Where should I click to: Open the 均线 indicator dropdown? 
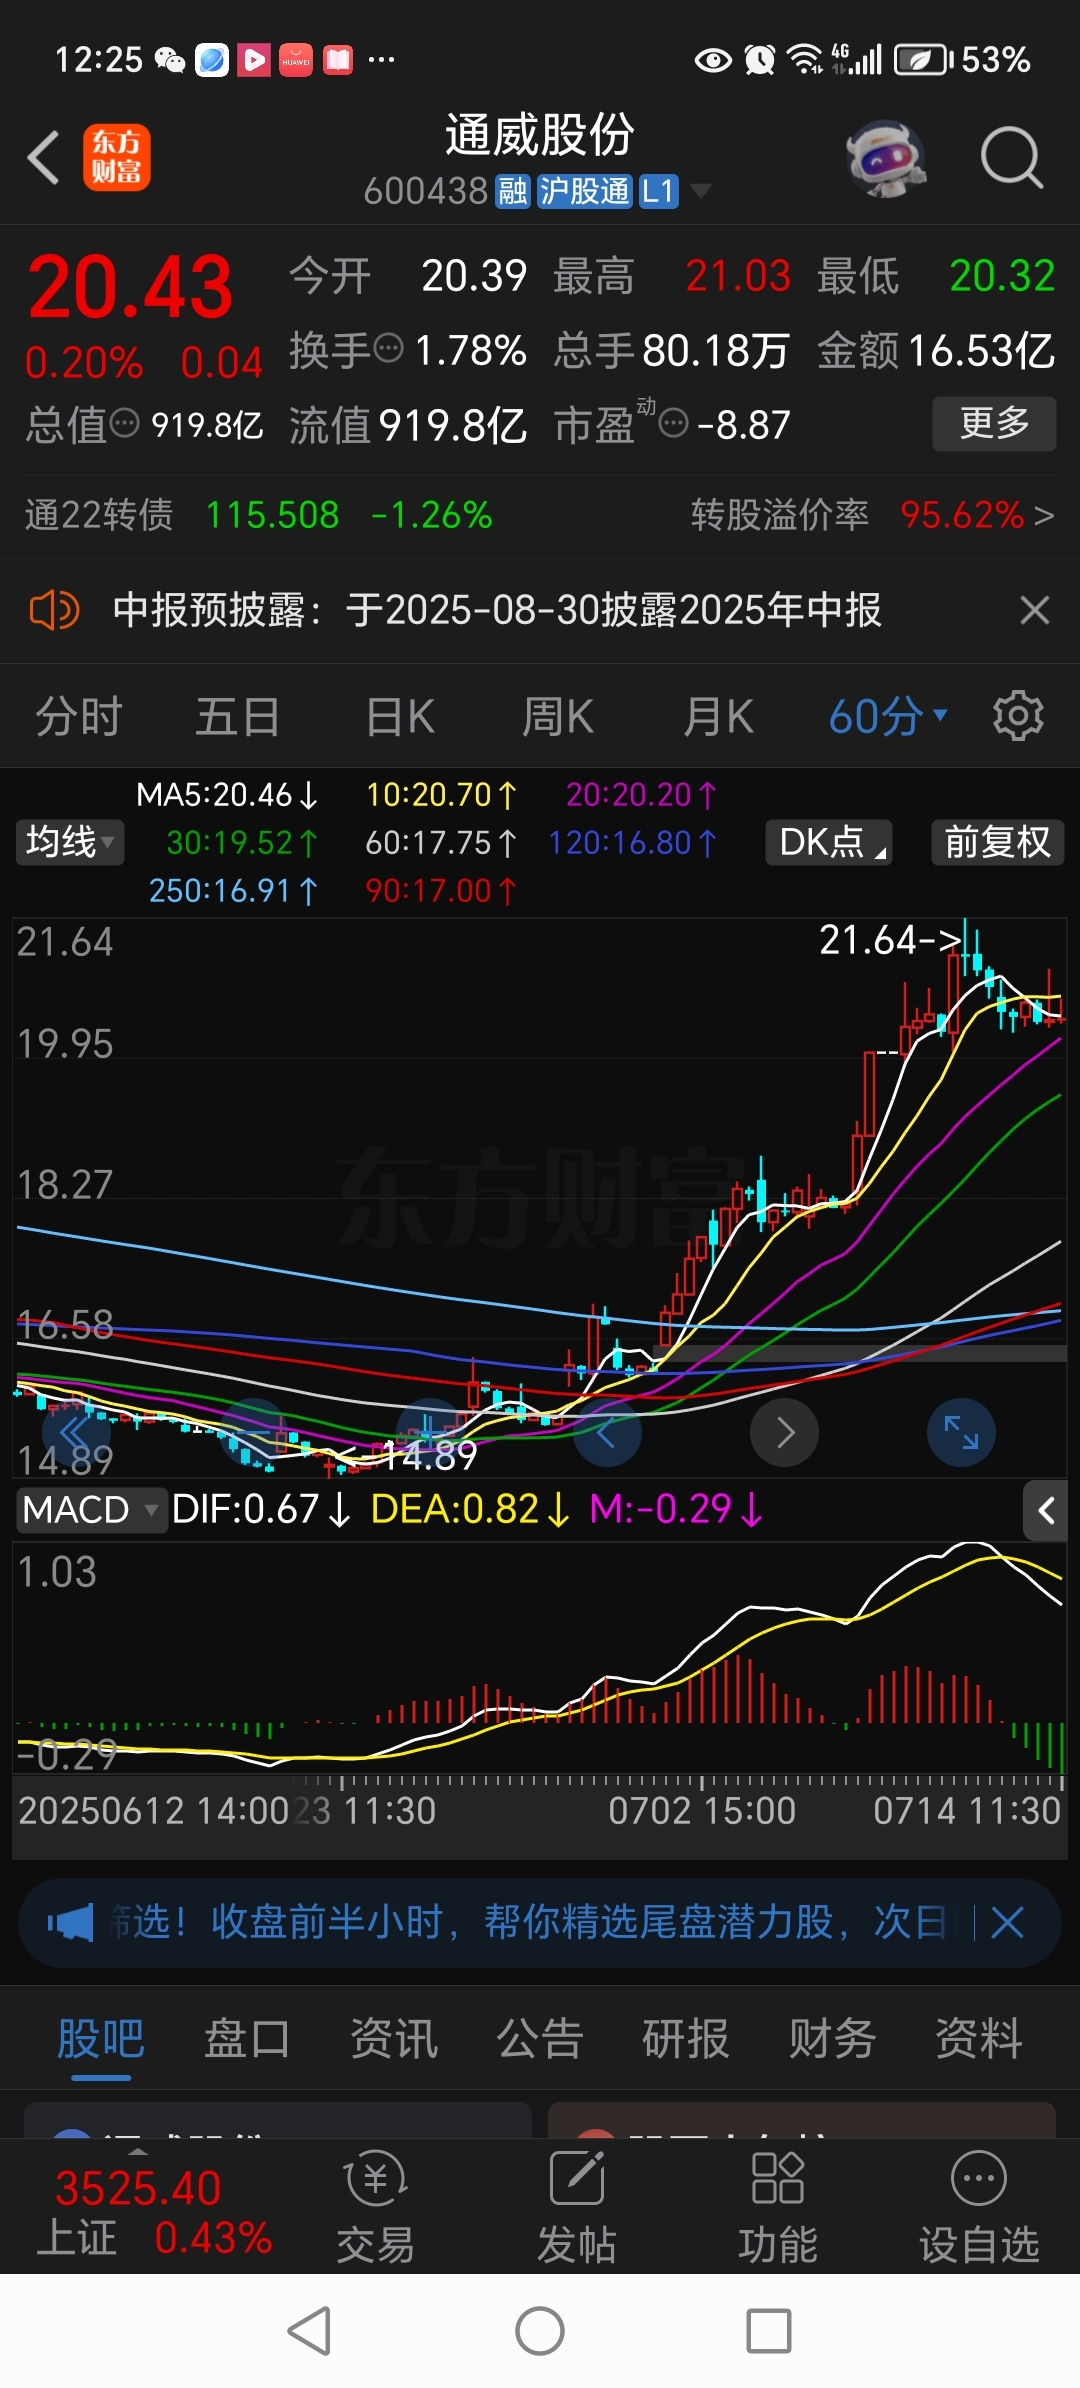point(69,842)
